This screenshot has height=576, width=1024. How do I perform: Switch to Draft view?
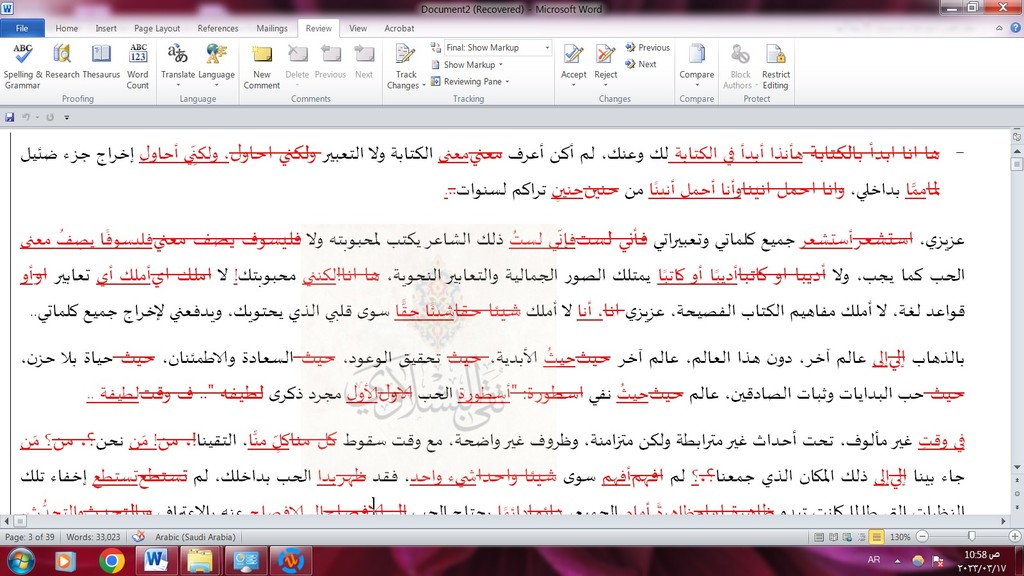pyautogui.click(x=876, y=537)
